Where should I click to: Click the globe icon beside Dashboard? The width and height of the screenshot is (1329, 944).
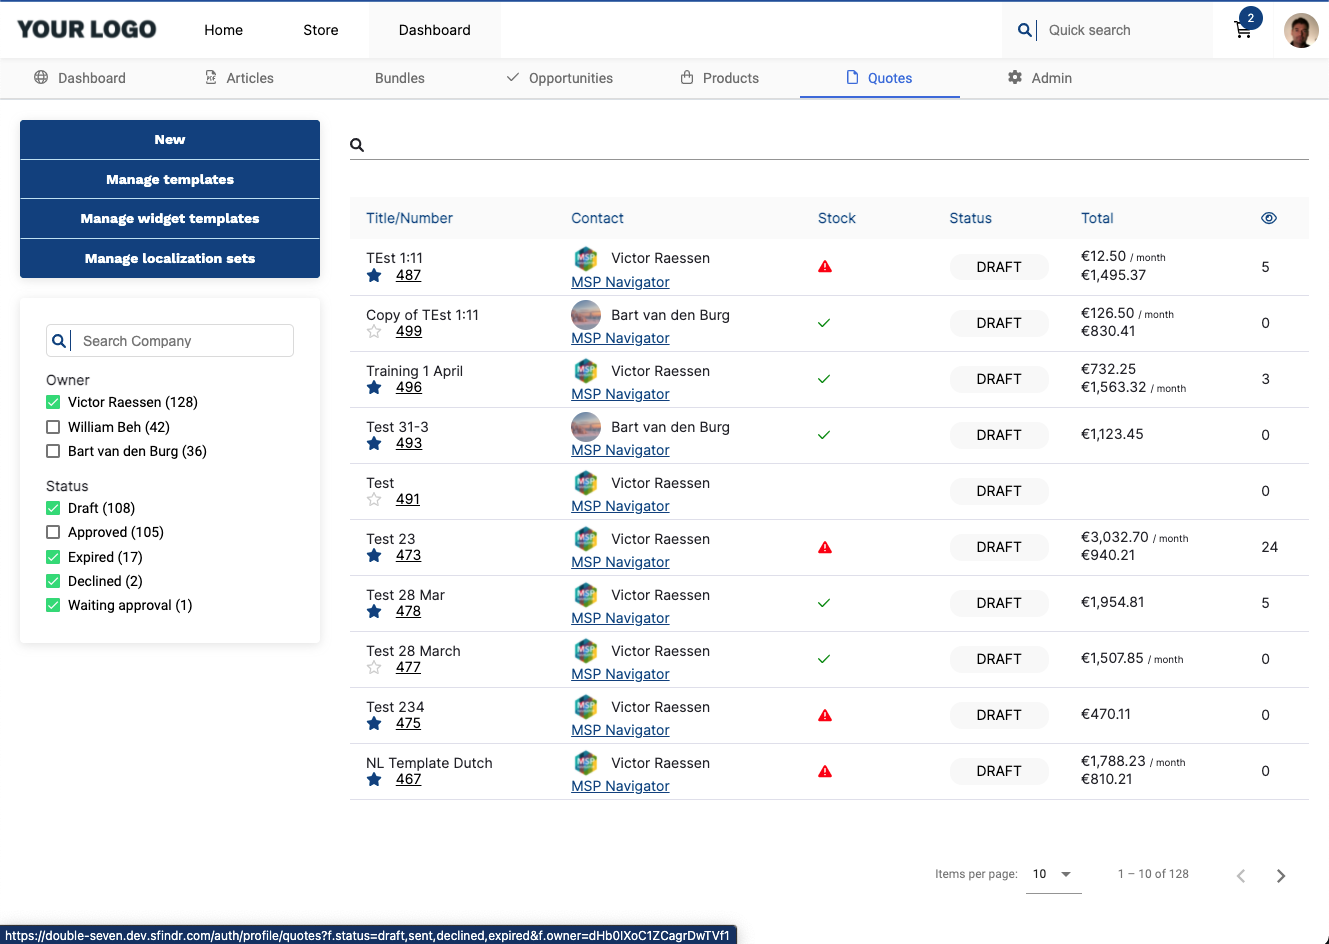click(40, 77)
